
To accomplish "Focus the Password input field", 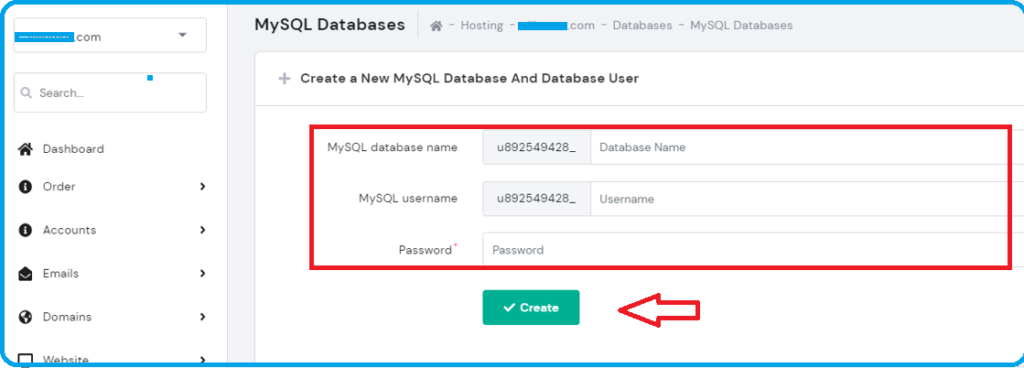I will (753, 250).
